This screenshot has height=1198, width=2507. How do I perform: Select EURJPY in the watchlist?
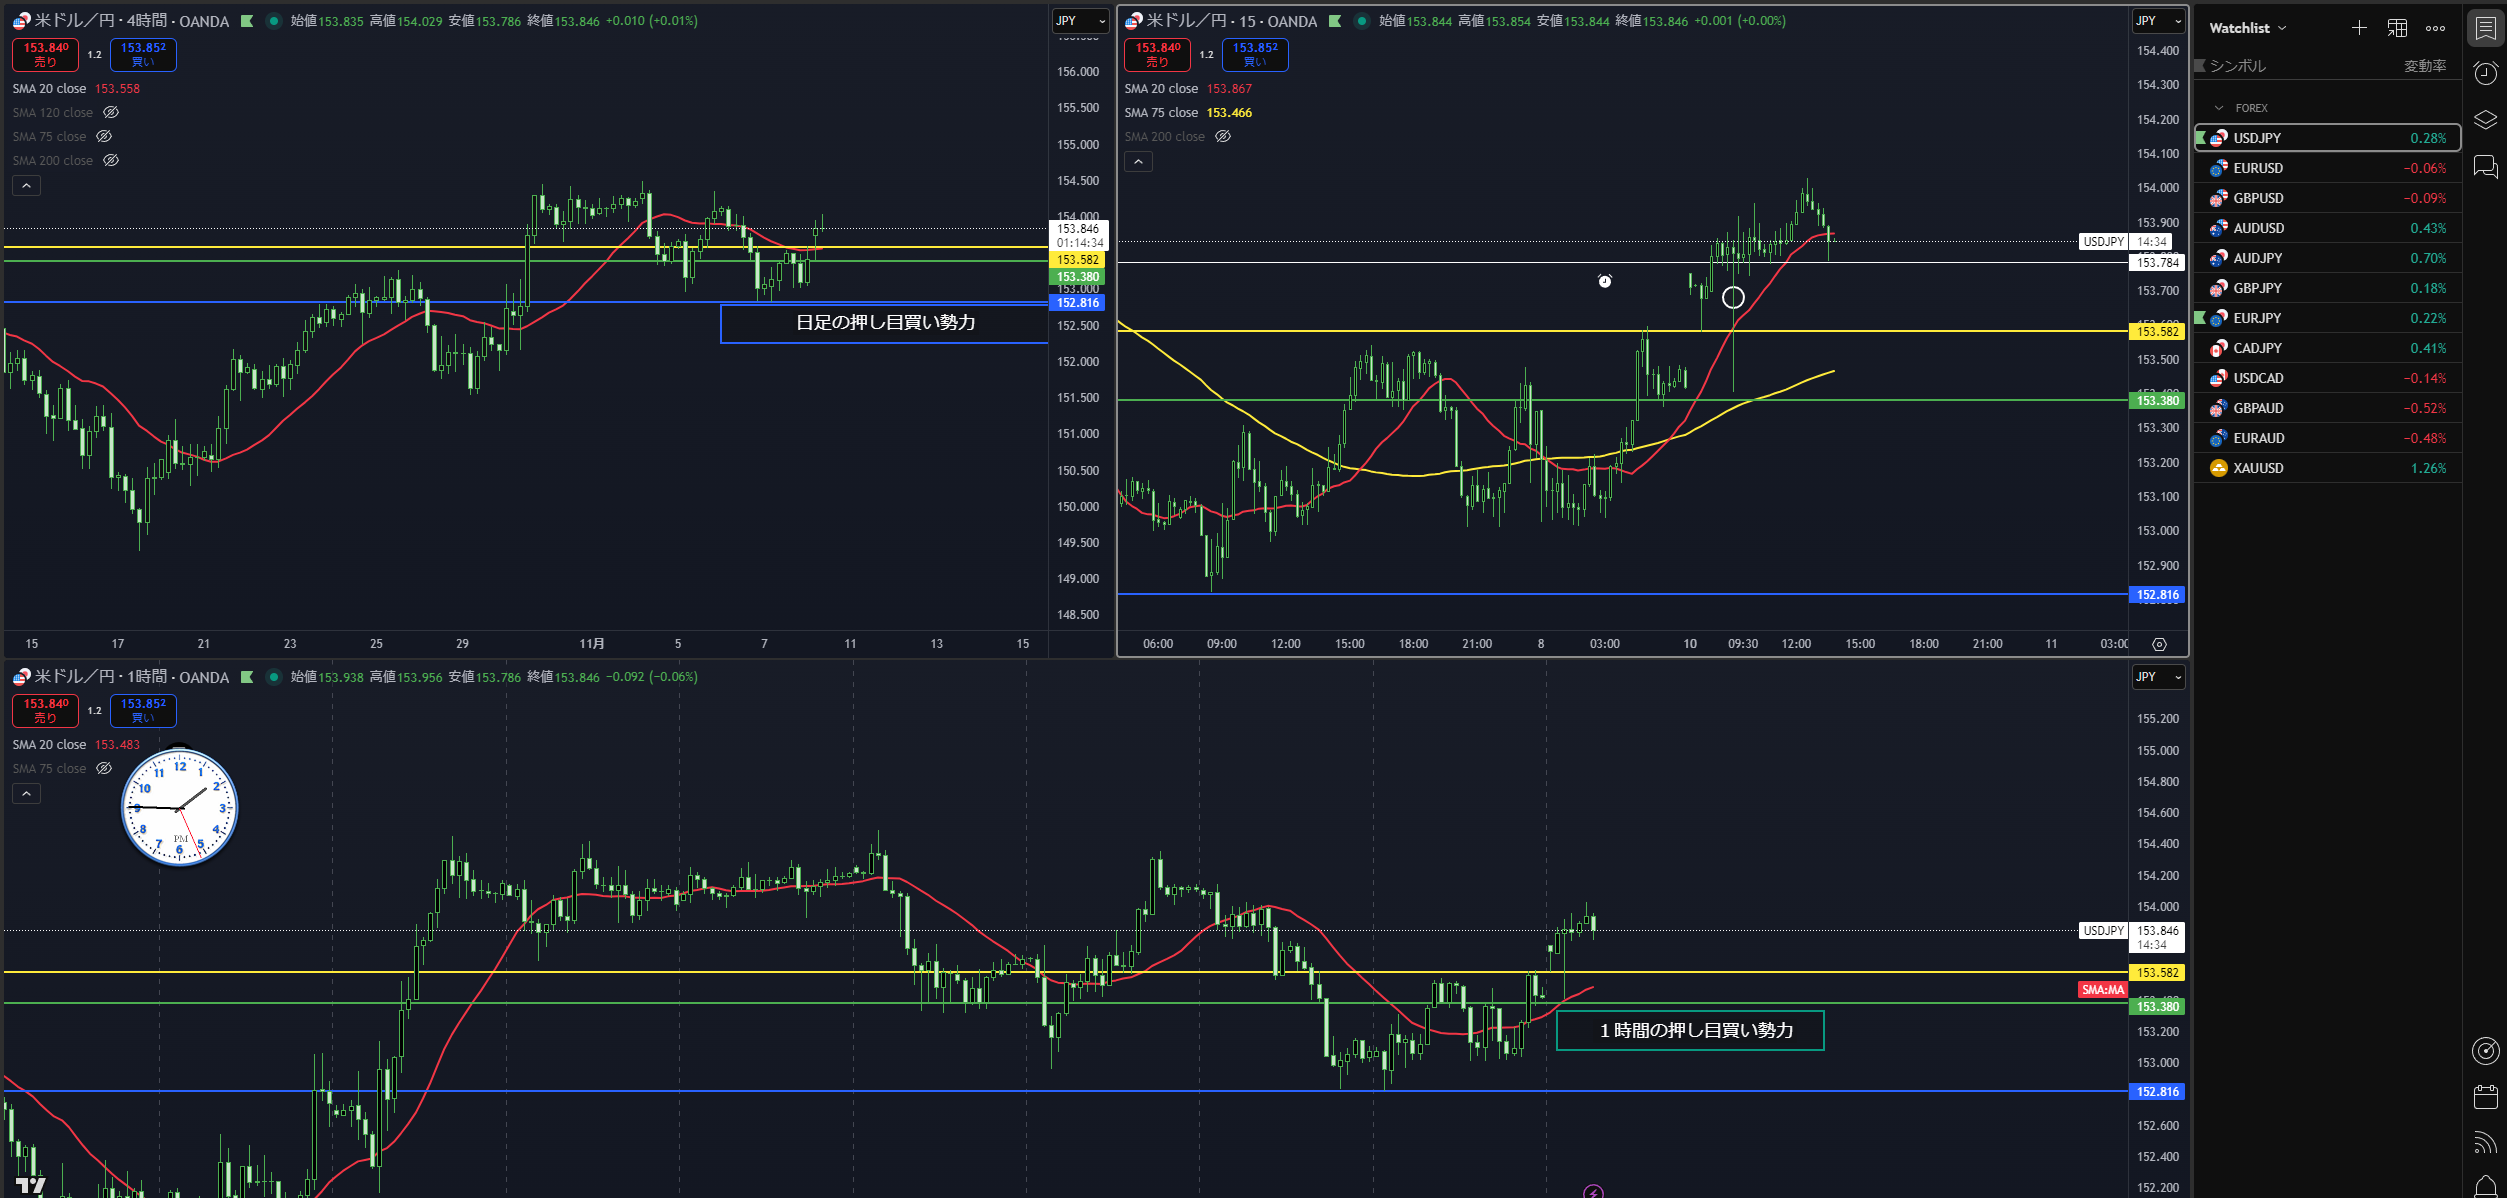coord(2257,318)
